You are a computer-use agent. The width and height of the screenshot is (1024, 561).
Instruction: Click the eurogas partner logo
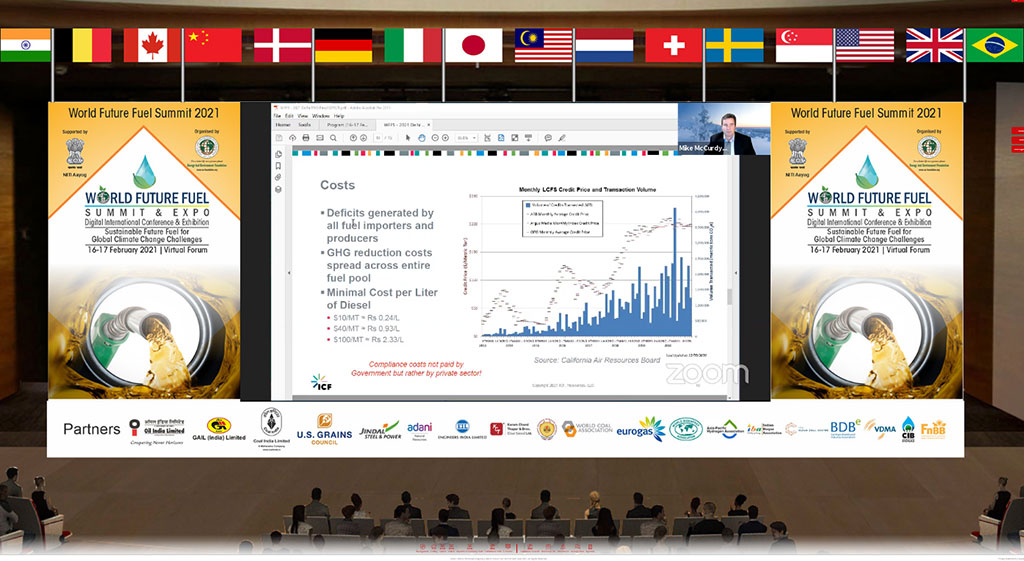[641, 430]
